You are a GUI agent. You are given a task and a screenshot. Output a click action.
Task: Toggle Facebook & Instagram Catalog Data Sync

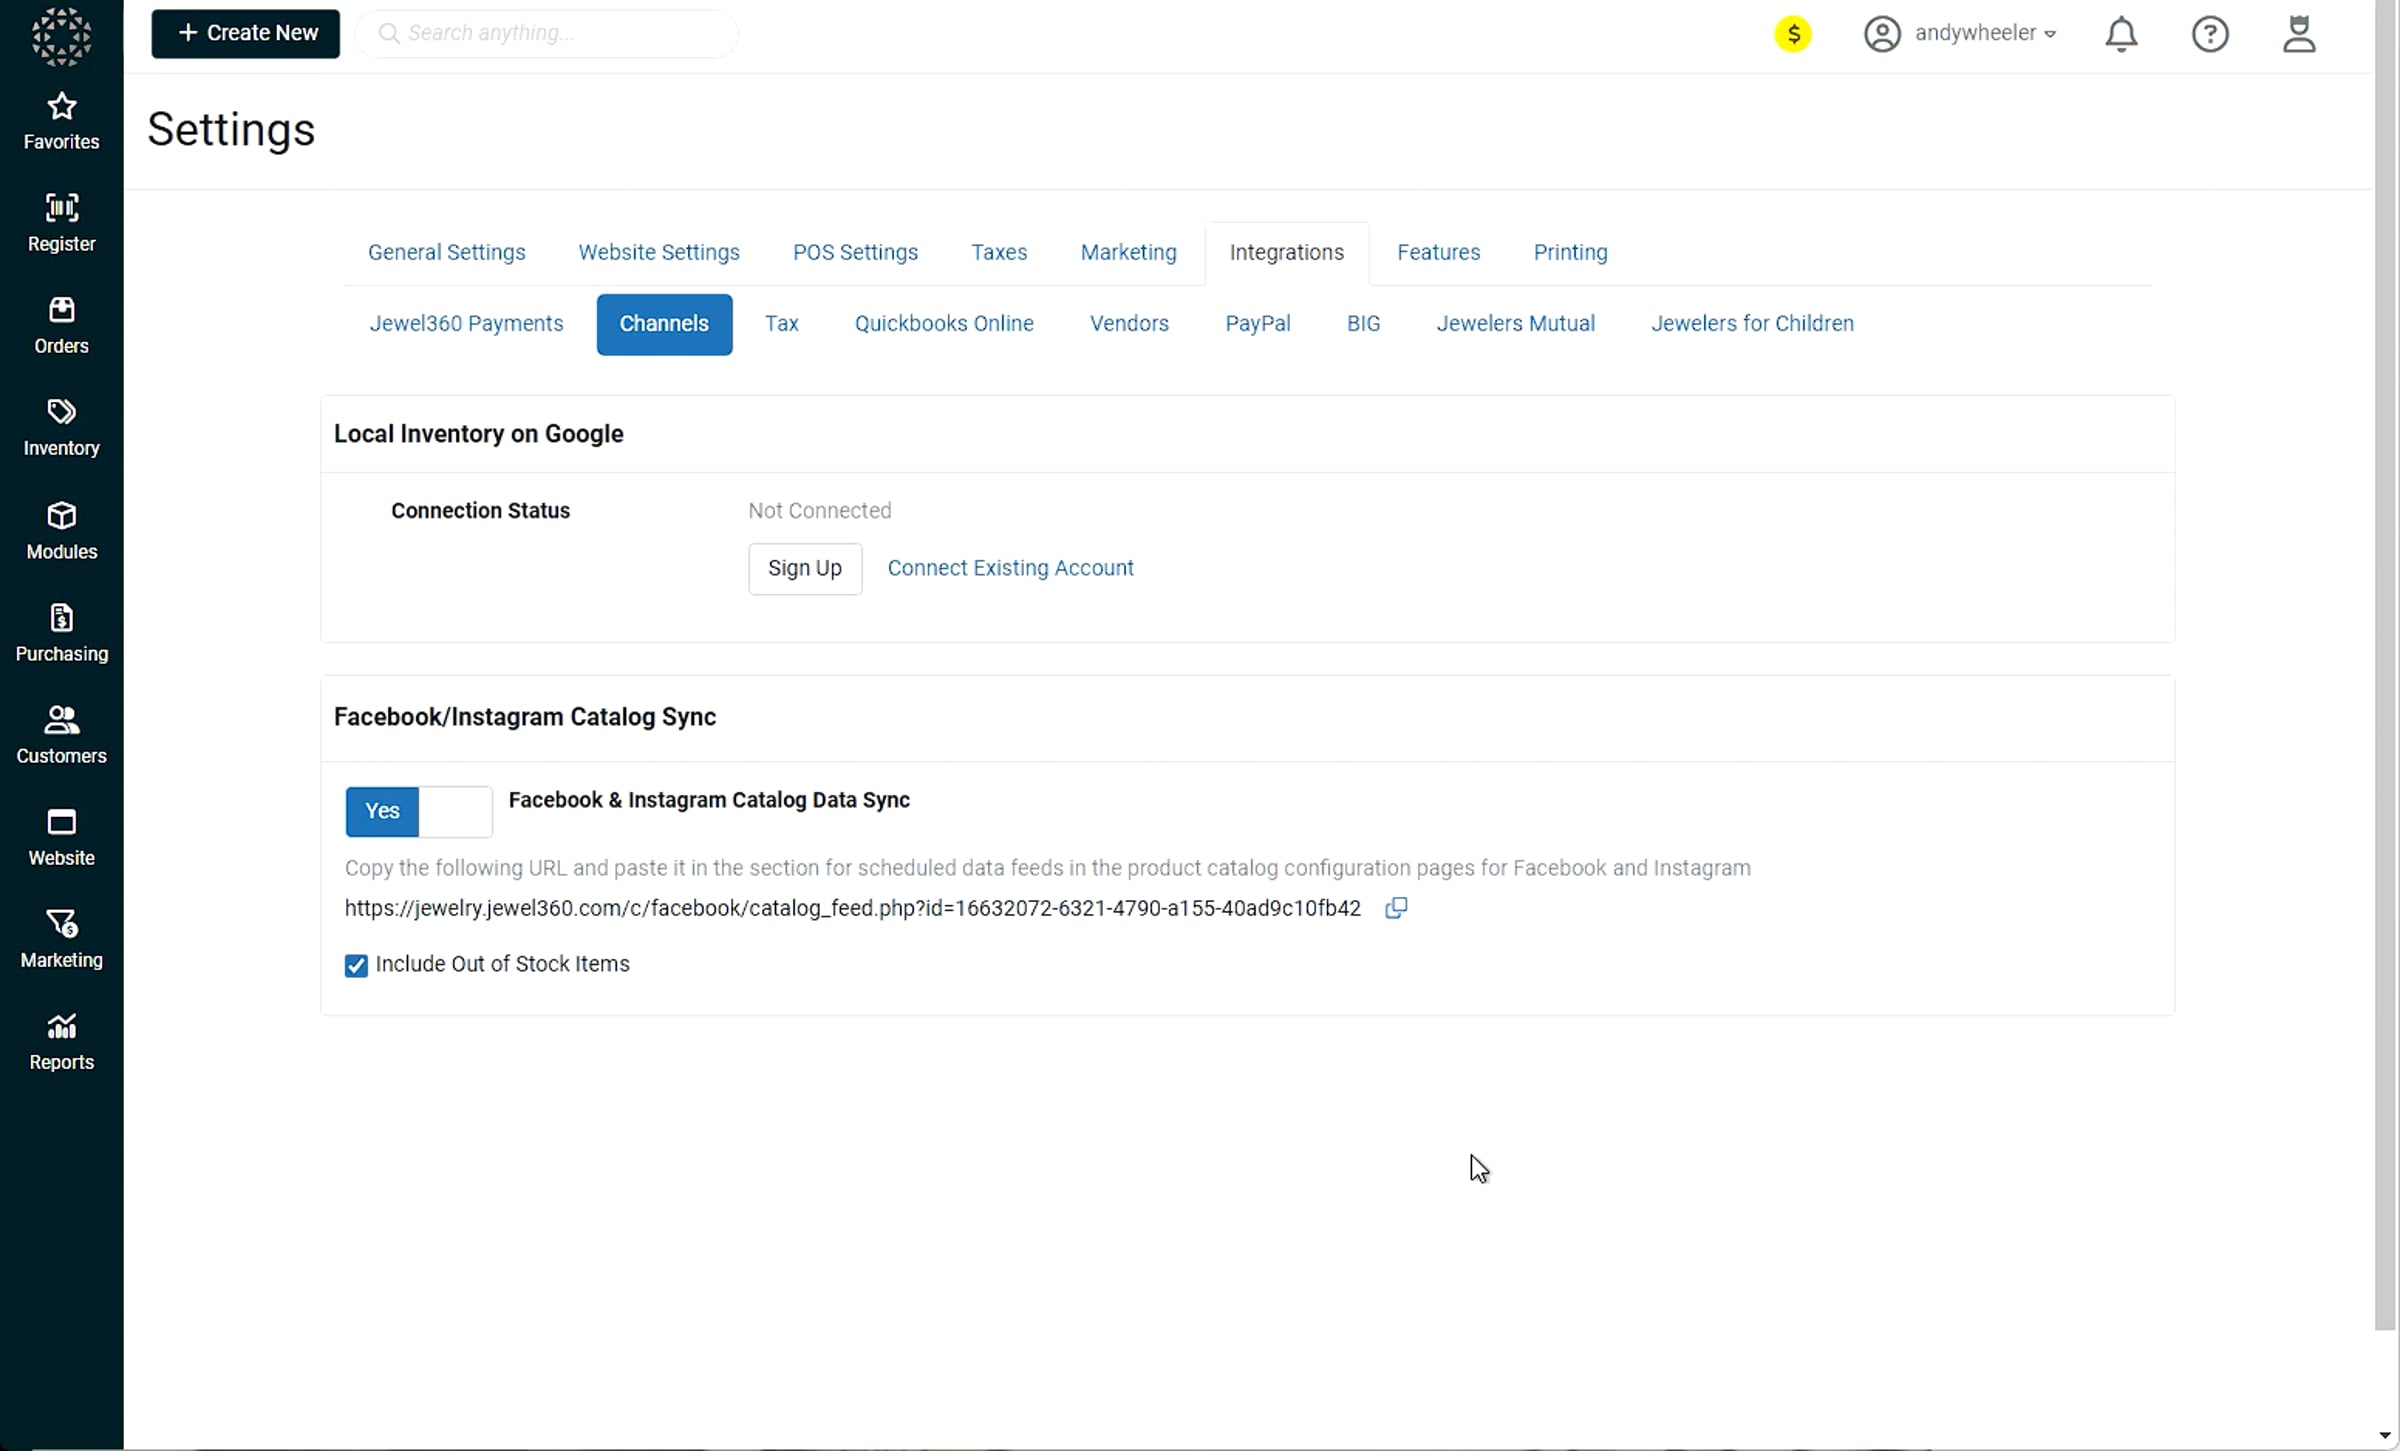tap(418, 811)
